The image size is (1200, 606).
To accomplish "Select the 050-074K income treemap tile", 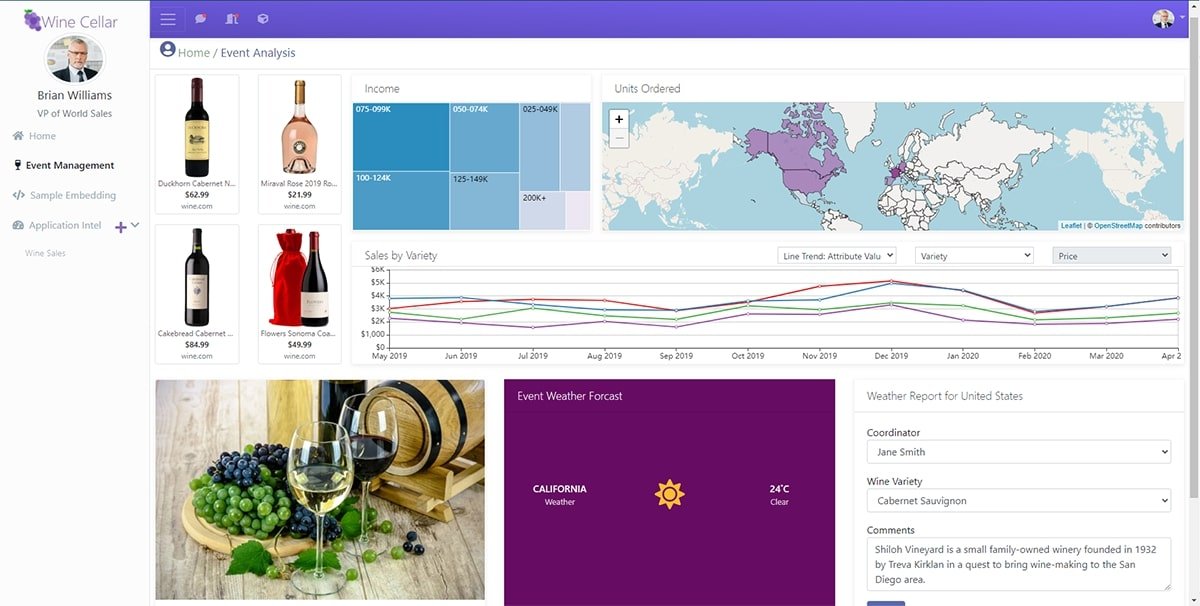I will (x=484, y=137).
